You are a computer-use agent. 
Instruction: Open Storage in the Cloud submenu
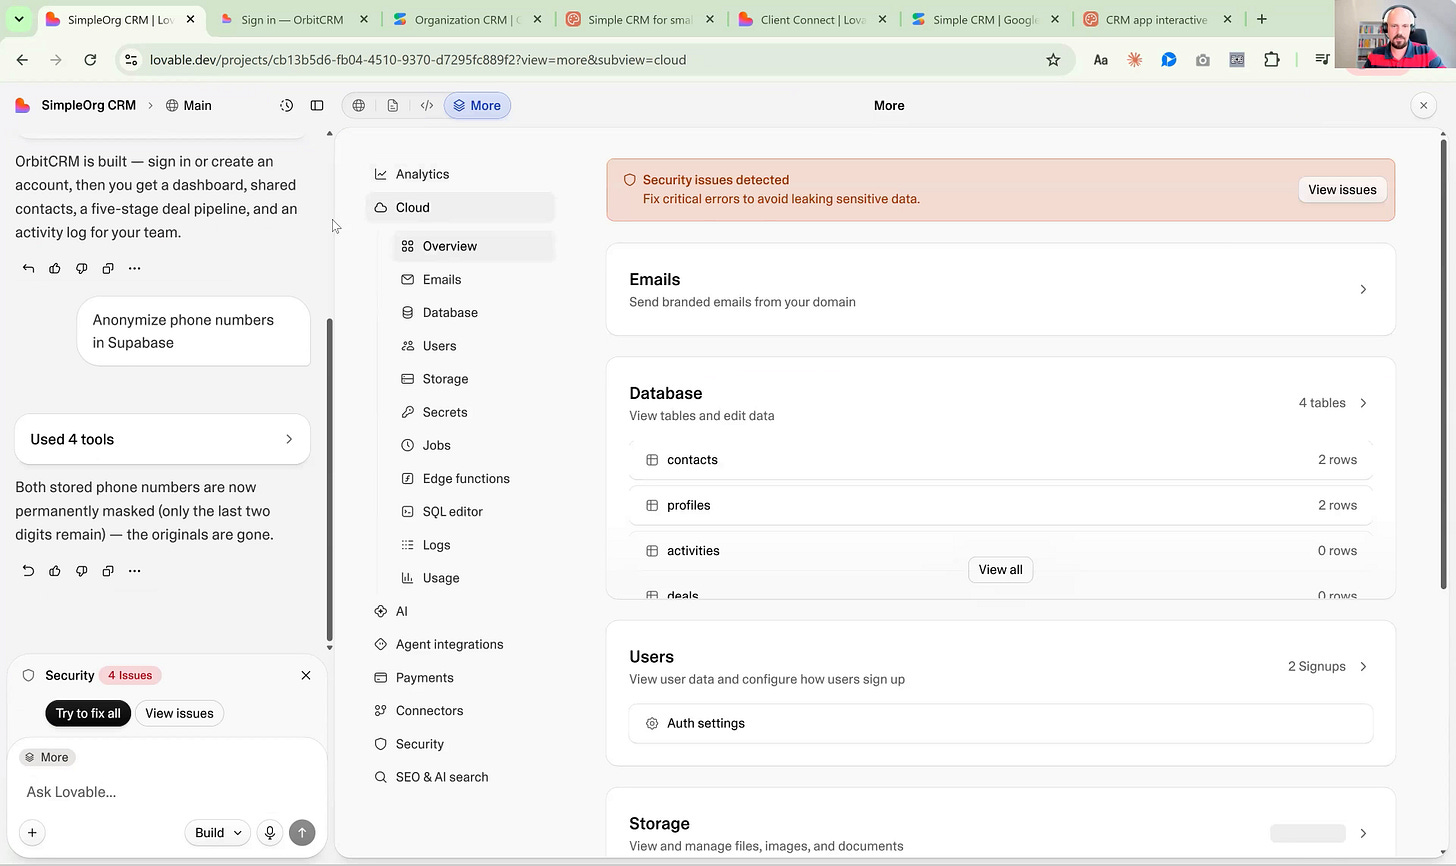[x=474, y=379]
